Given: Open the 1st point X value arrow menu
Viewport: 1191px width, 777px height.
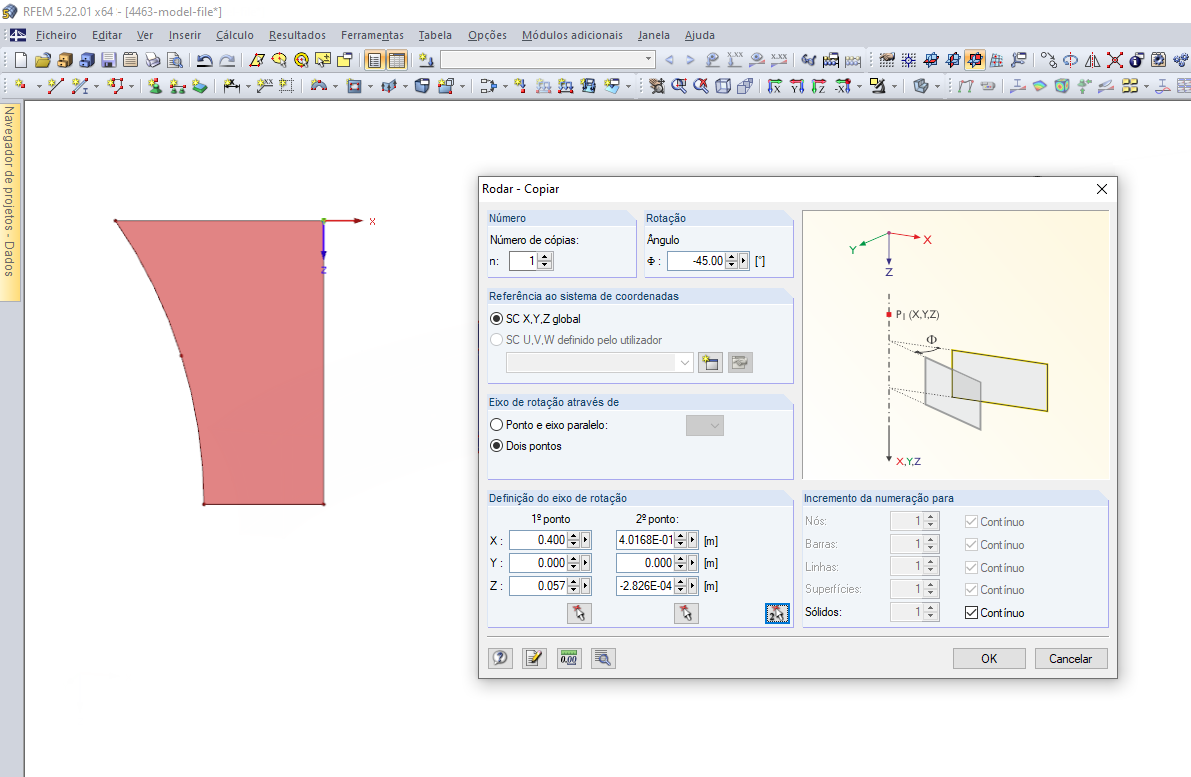Looking at the screenshot, I should click(x=586, y=540).
